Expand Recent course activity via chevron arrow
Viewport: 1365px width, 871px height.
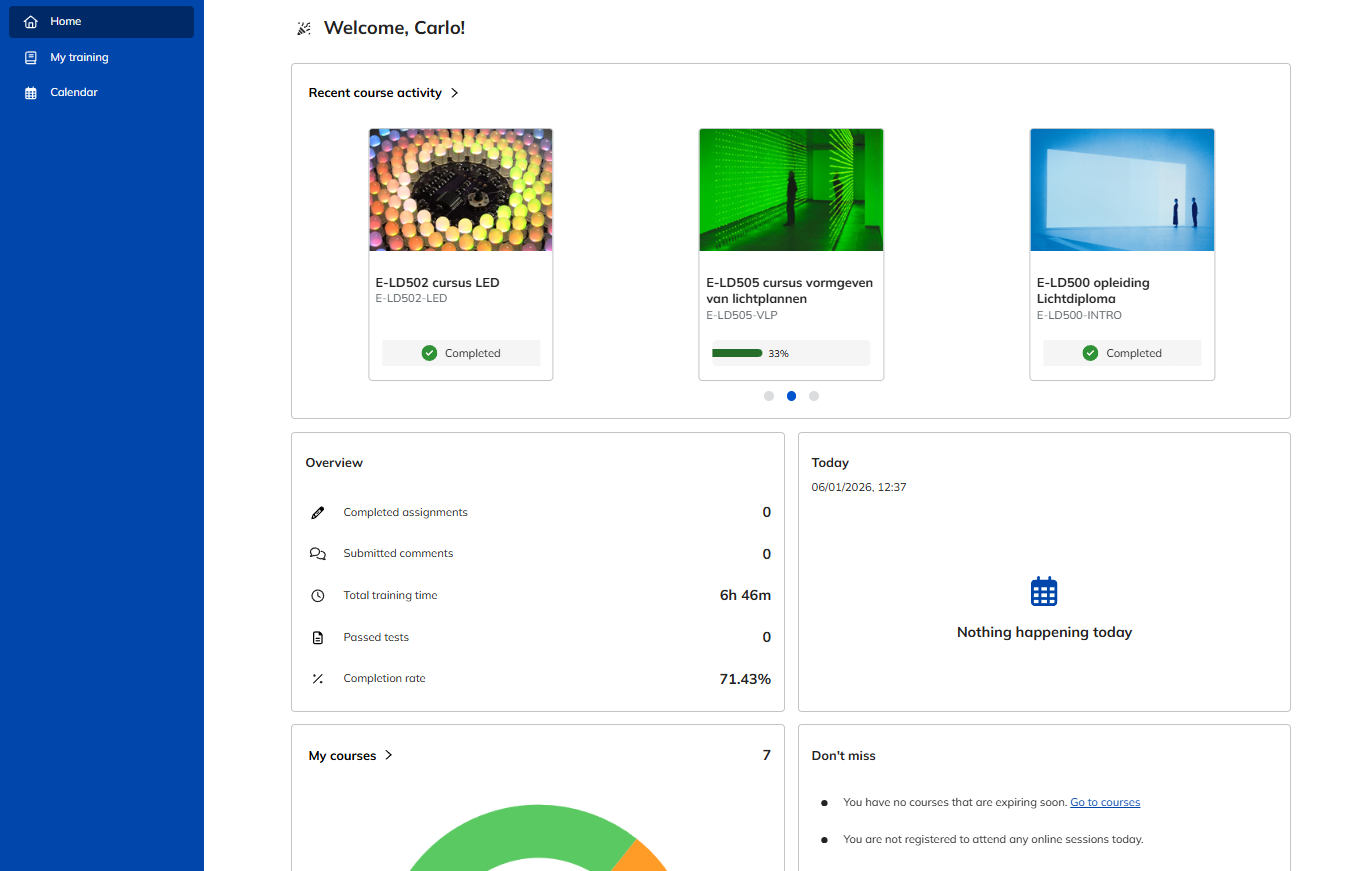click(x=455, y=93)
